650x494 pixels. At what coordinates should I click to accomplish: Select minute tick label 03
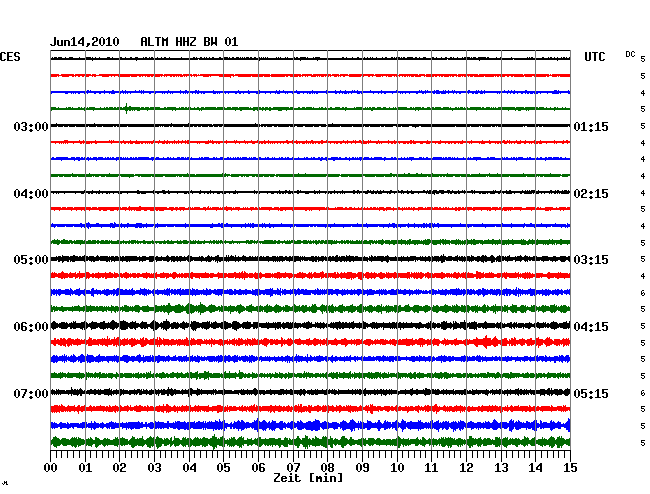[x=154, y=467]
